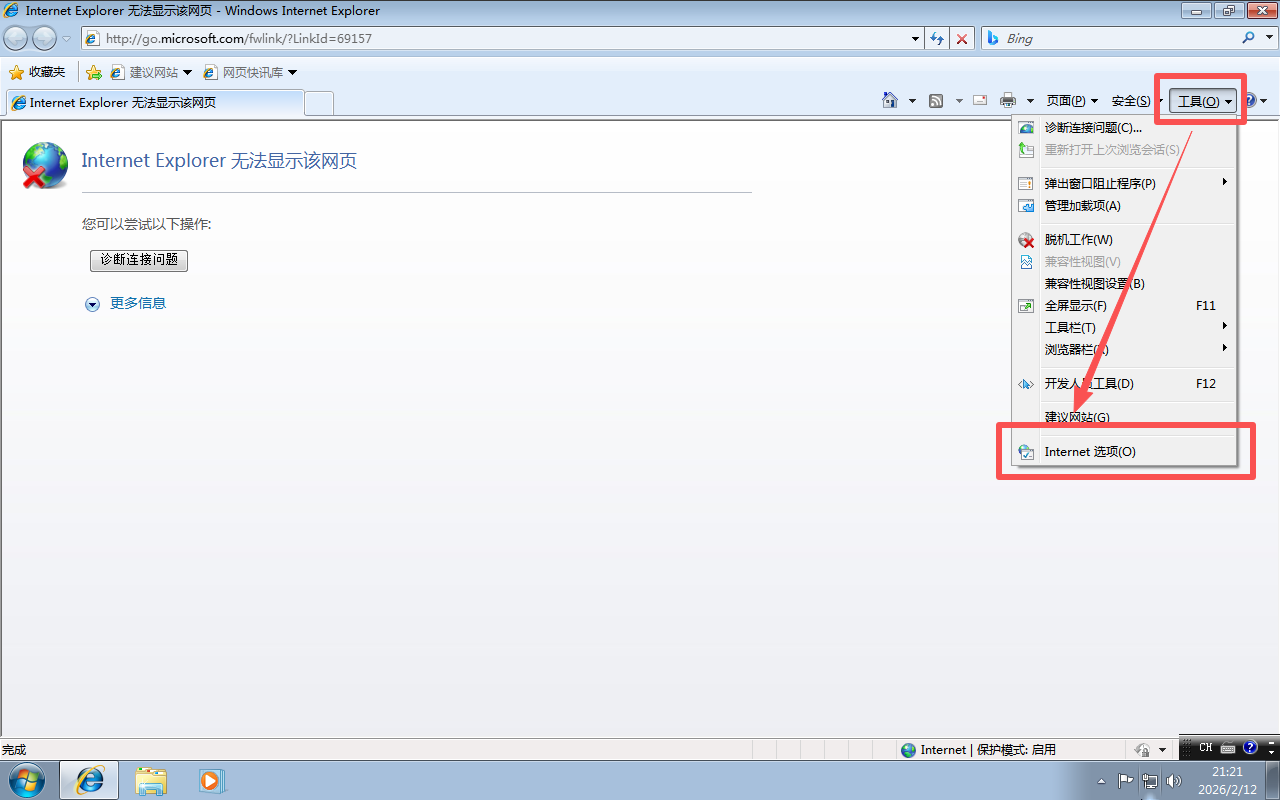Show hidden tray icons arrow

(x=1101, y=781)
